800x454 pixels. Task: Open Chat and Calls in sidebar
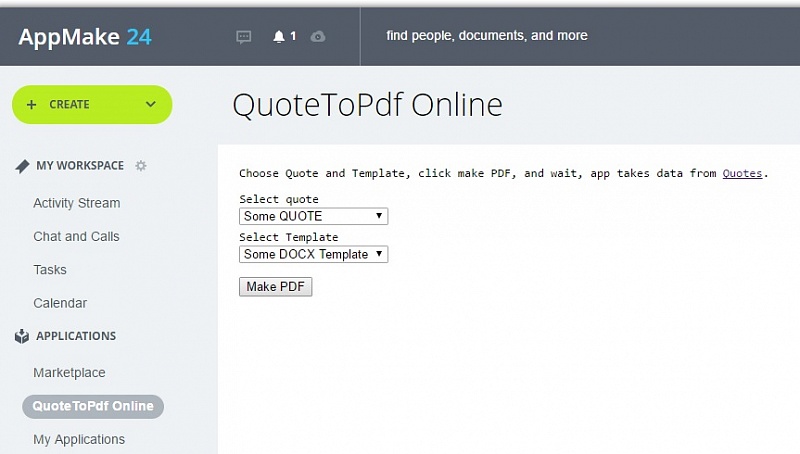tap(77, 237)
